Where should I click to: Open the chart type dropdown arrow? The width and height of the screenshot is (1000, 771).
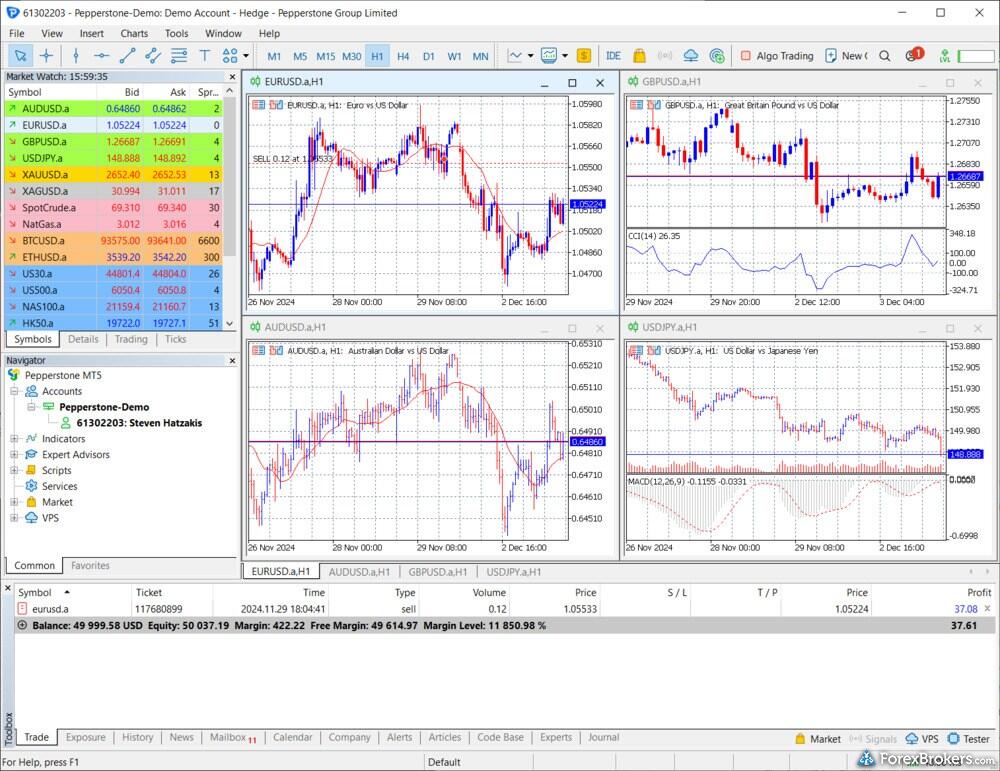point(530,56)
